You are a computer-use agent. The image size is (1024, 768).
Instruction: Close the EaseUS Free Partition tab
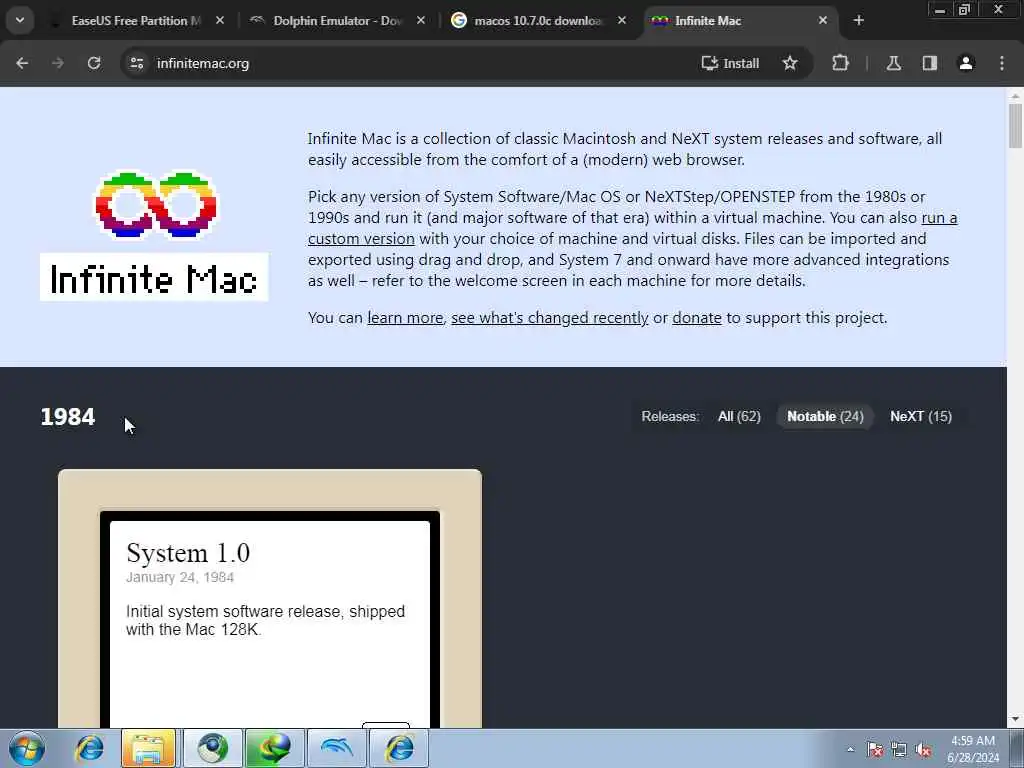(220, 21)
